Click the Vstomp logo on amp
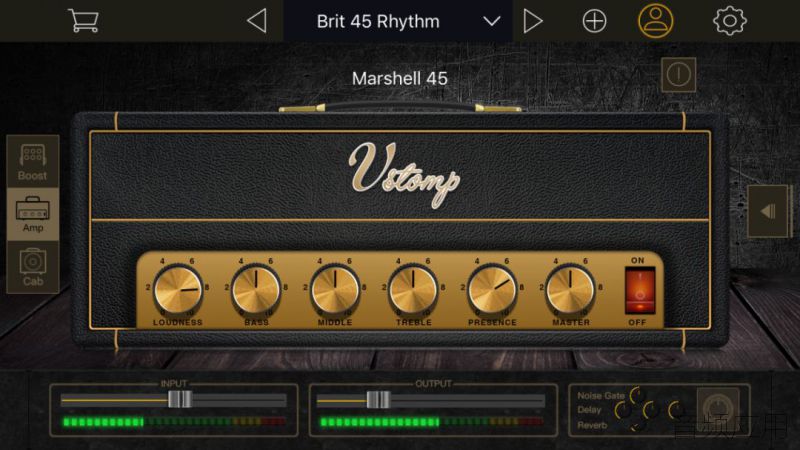 tap(404, 174)
